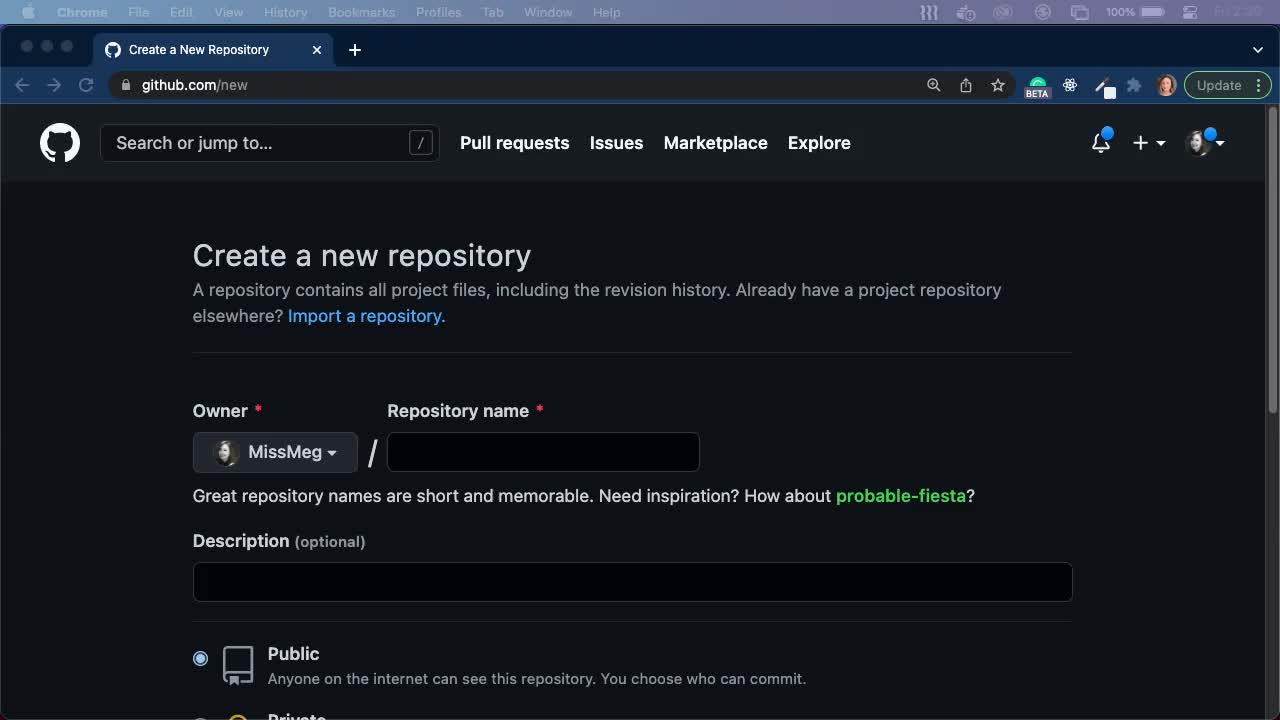Open the MissMeg owner dropdown
1280x720 pixels.
275,452
